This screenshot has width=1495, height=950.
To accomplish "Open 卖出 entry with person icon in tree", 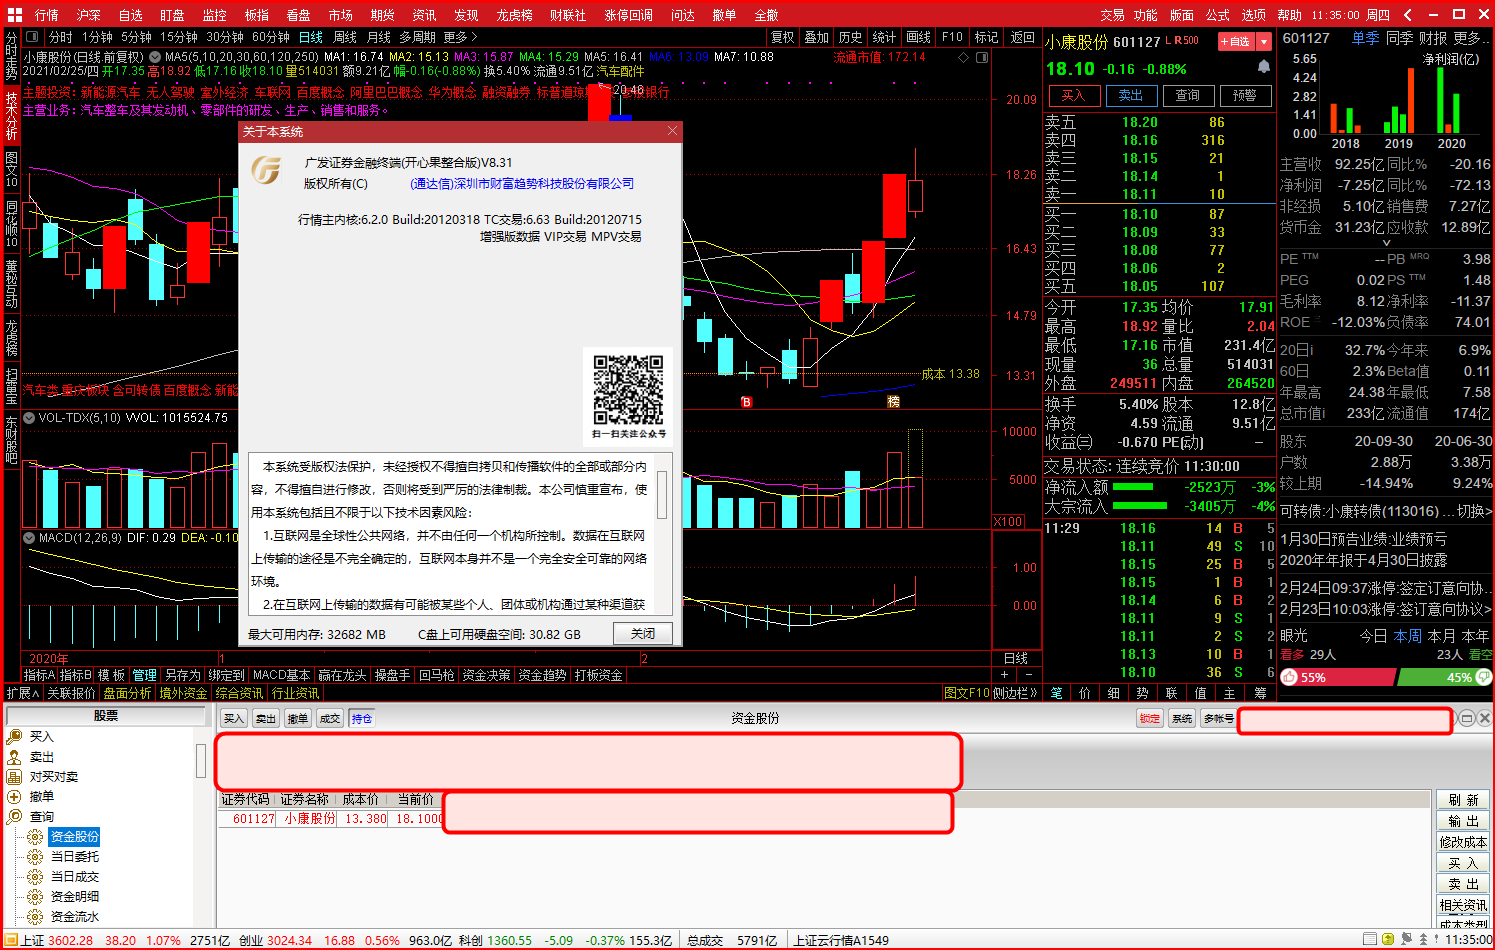I will click(x=30, y=757).
